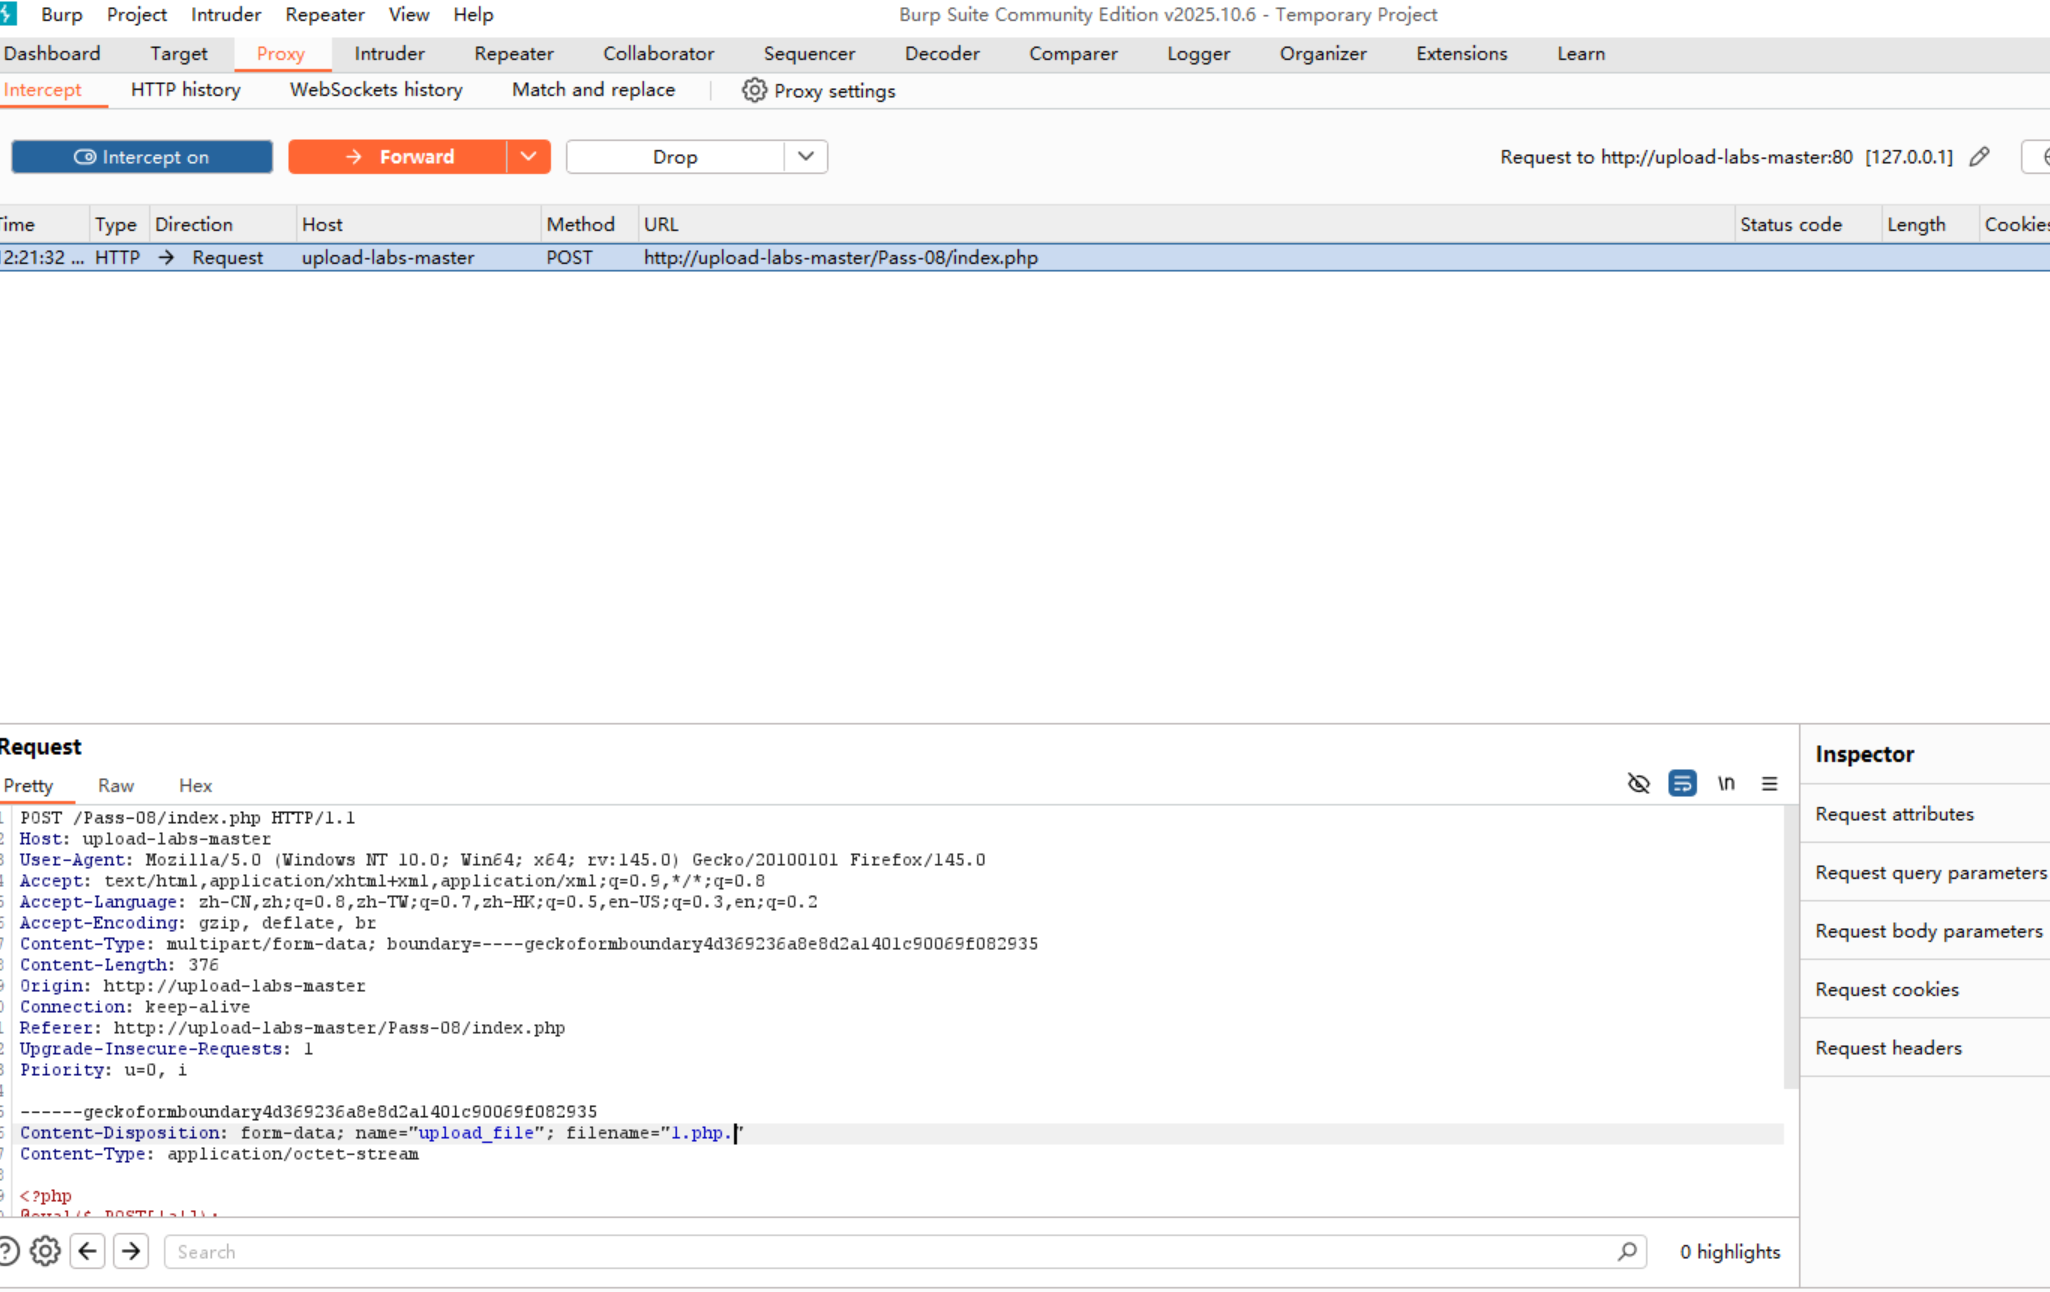Go to previous search match arrow
The height and width of the screenshot is (1292, 2050).
click(x=88, y=1251)
